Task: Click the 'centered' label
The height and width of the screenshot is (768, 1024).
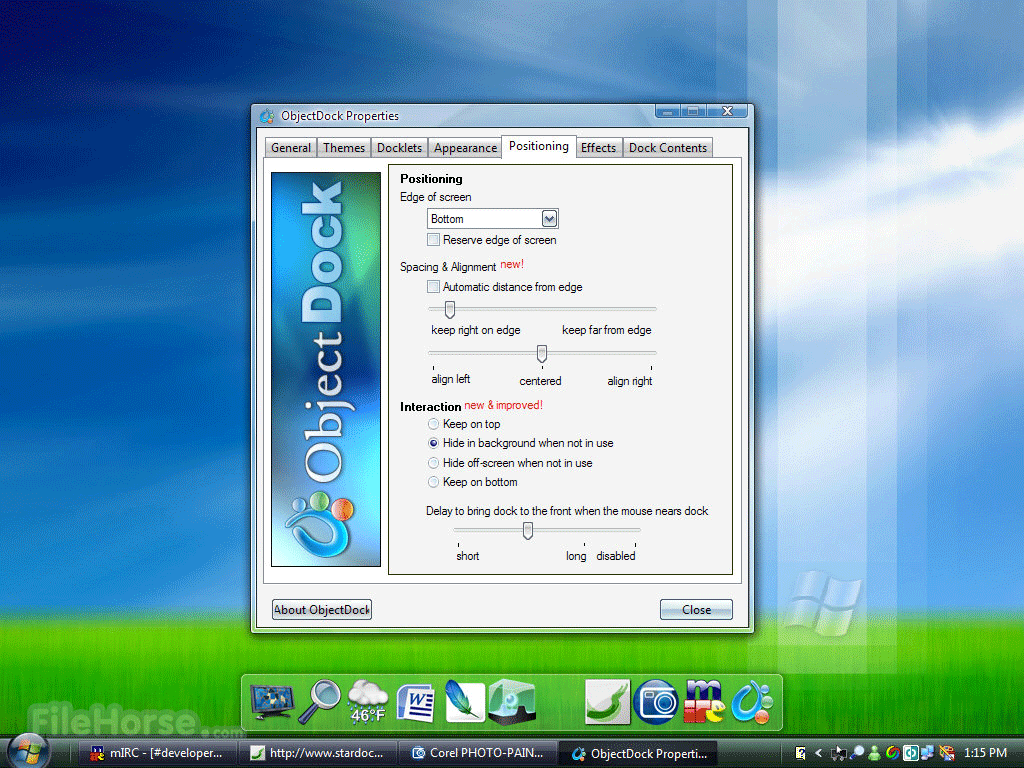Action: (540, 381)
